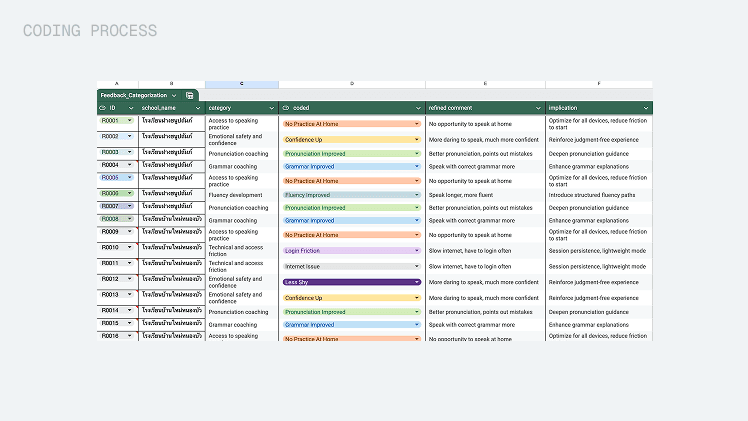Viewport: 748px width, 421px height.
Task: Open the R0006 ID chip dropdown
Action: click(x=129, y=194)
